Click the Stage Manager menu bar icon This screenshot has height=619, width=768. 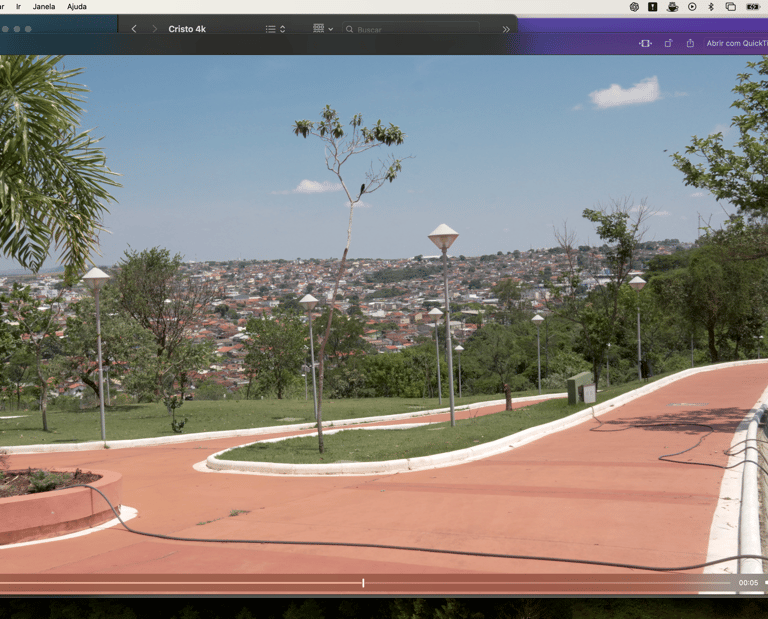(730, 6)
